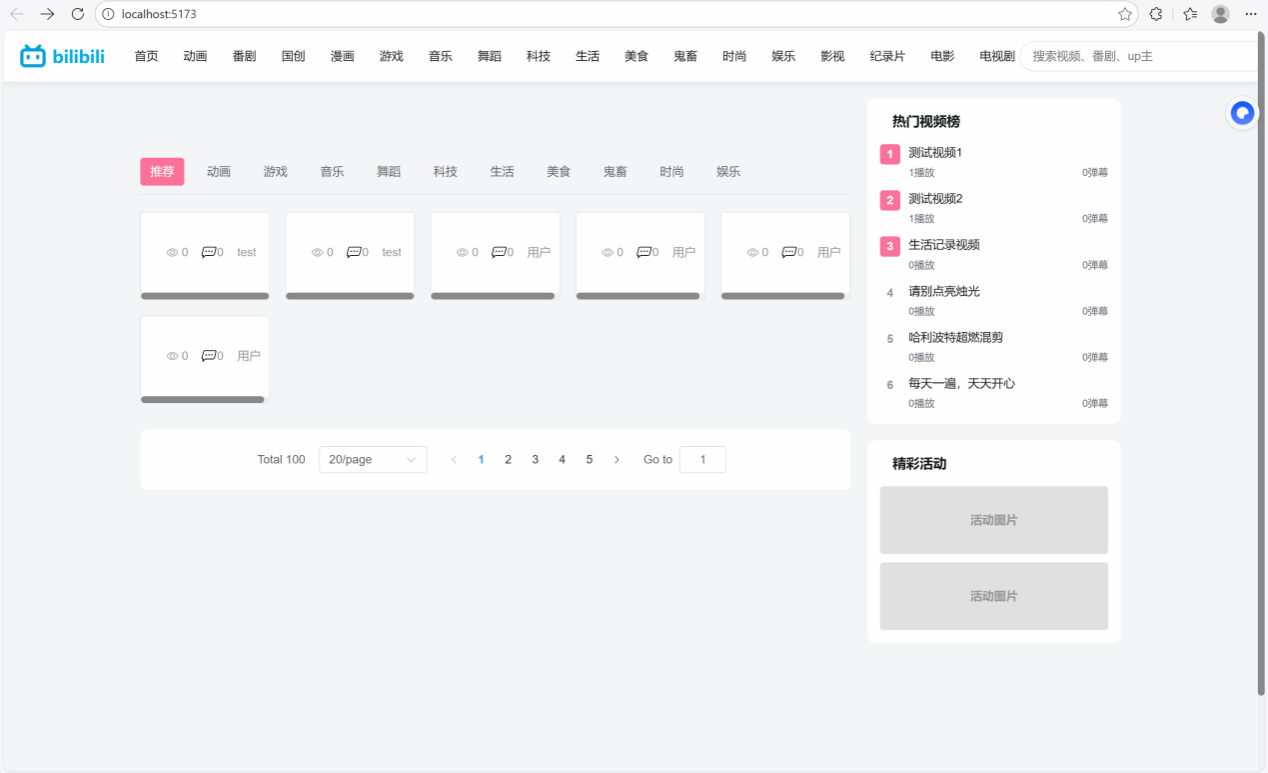
Task: Click the browser refresh icon
Action: [x=78, y=14]
